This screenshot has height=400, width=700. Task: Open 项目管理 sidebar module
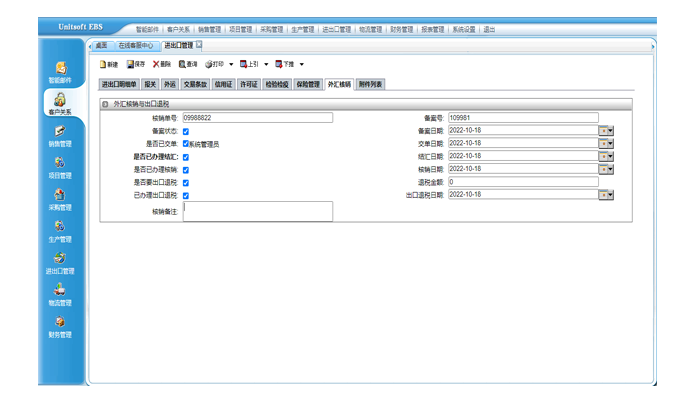(x=60, y=168)
